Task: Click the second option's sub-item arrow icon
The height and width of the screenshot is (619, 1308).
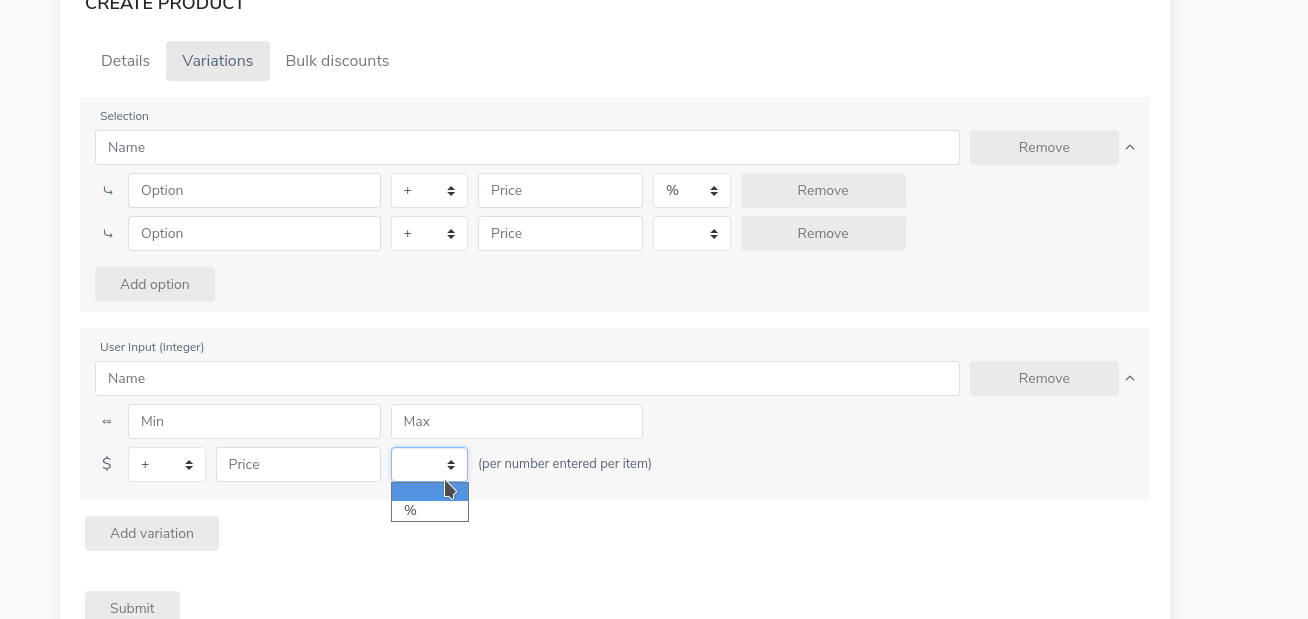Action: click(108, 234)
